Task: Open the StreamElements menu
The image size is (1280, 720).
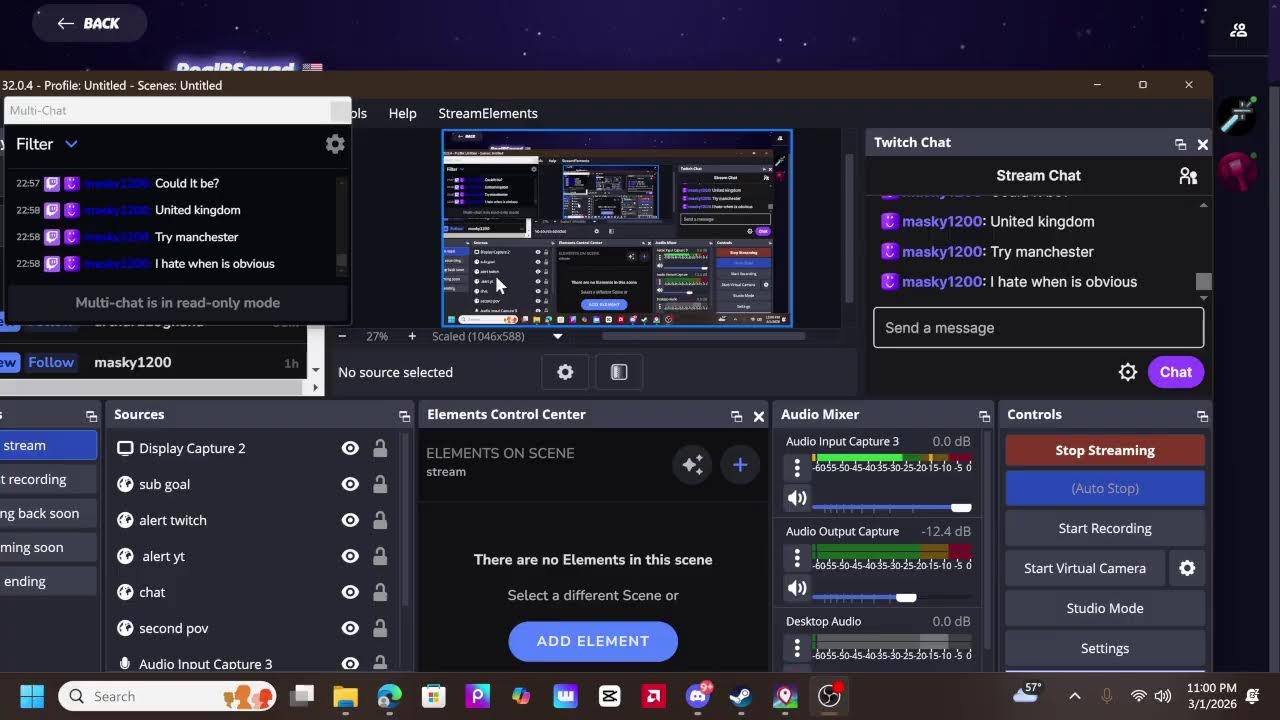Action: coord(488,113)
